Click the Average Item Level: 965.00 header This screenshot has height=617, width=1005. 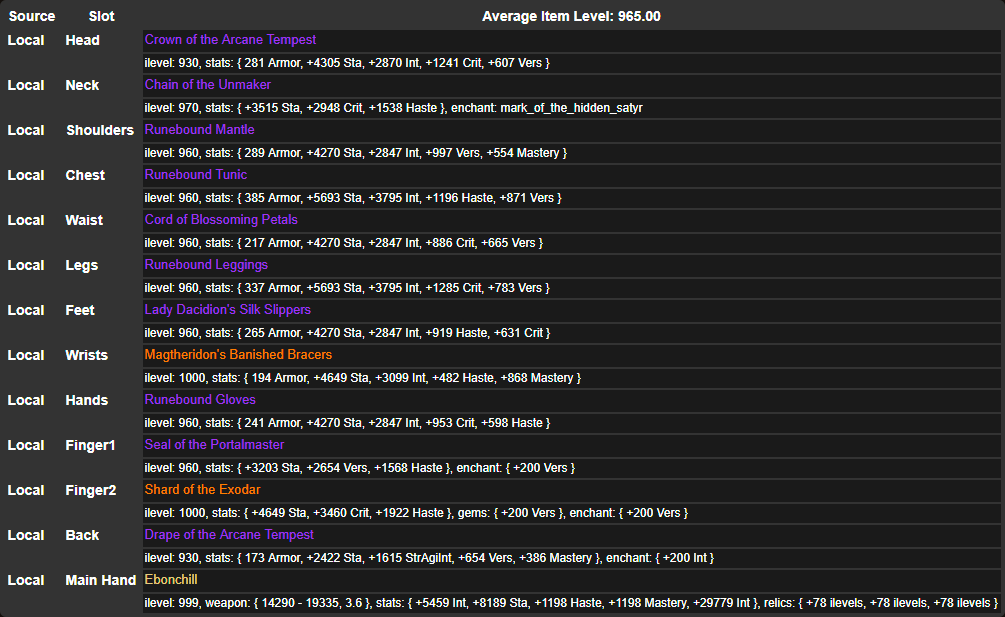571,16
